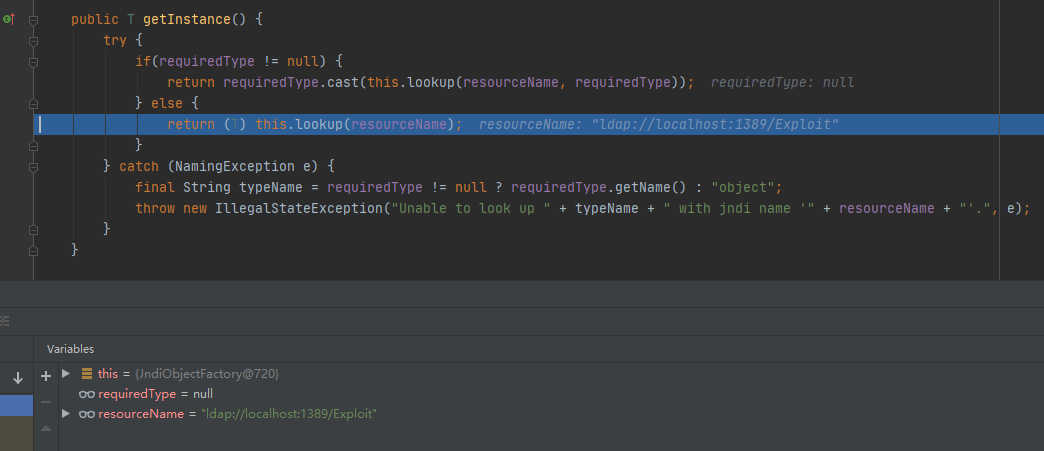Click the inline resourceName ldap debug hint
The height and width of the screenshot is (451, 1044).
click(x=658, y=124)
